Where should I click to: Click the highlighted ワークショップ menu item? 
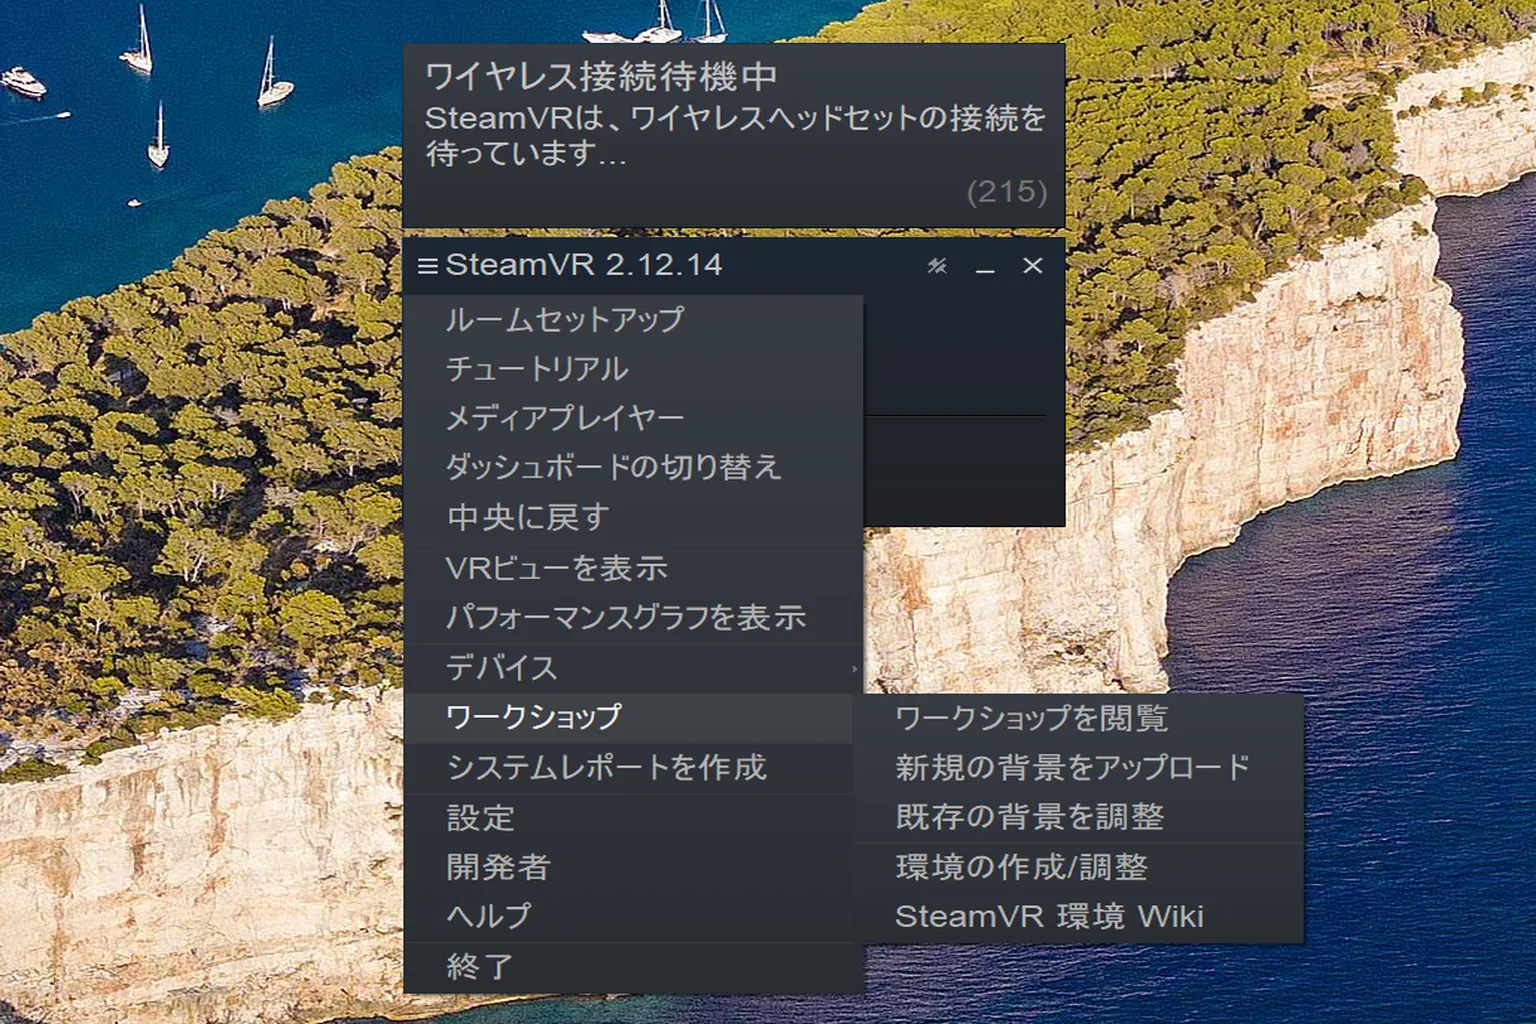[x=630, y=718]
